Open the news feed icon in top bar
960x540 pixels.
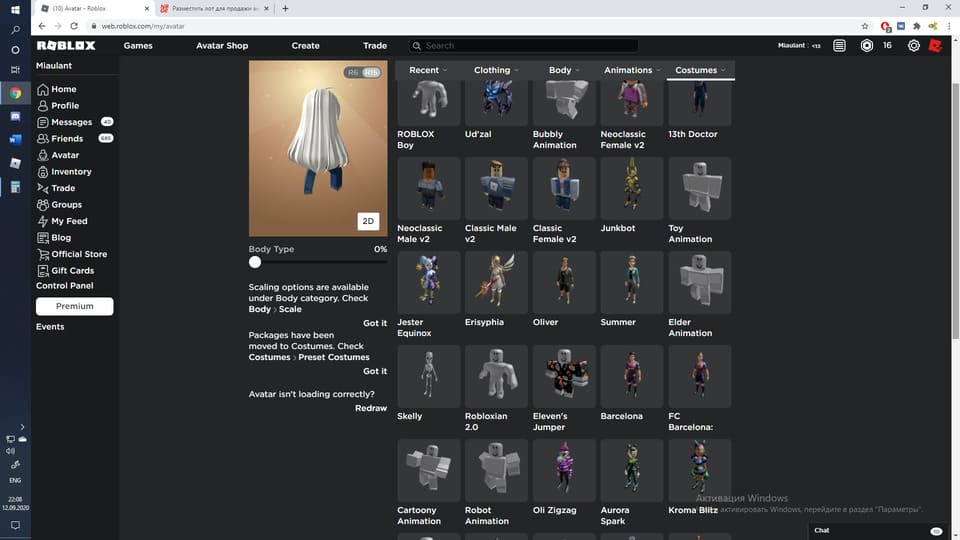(x=839, y=46)
